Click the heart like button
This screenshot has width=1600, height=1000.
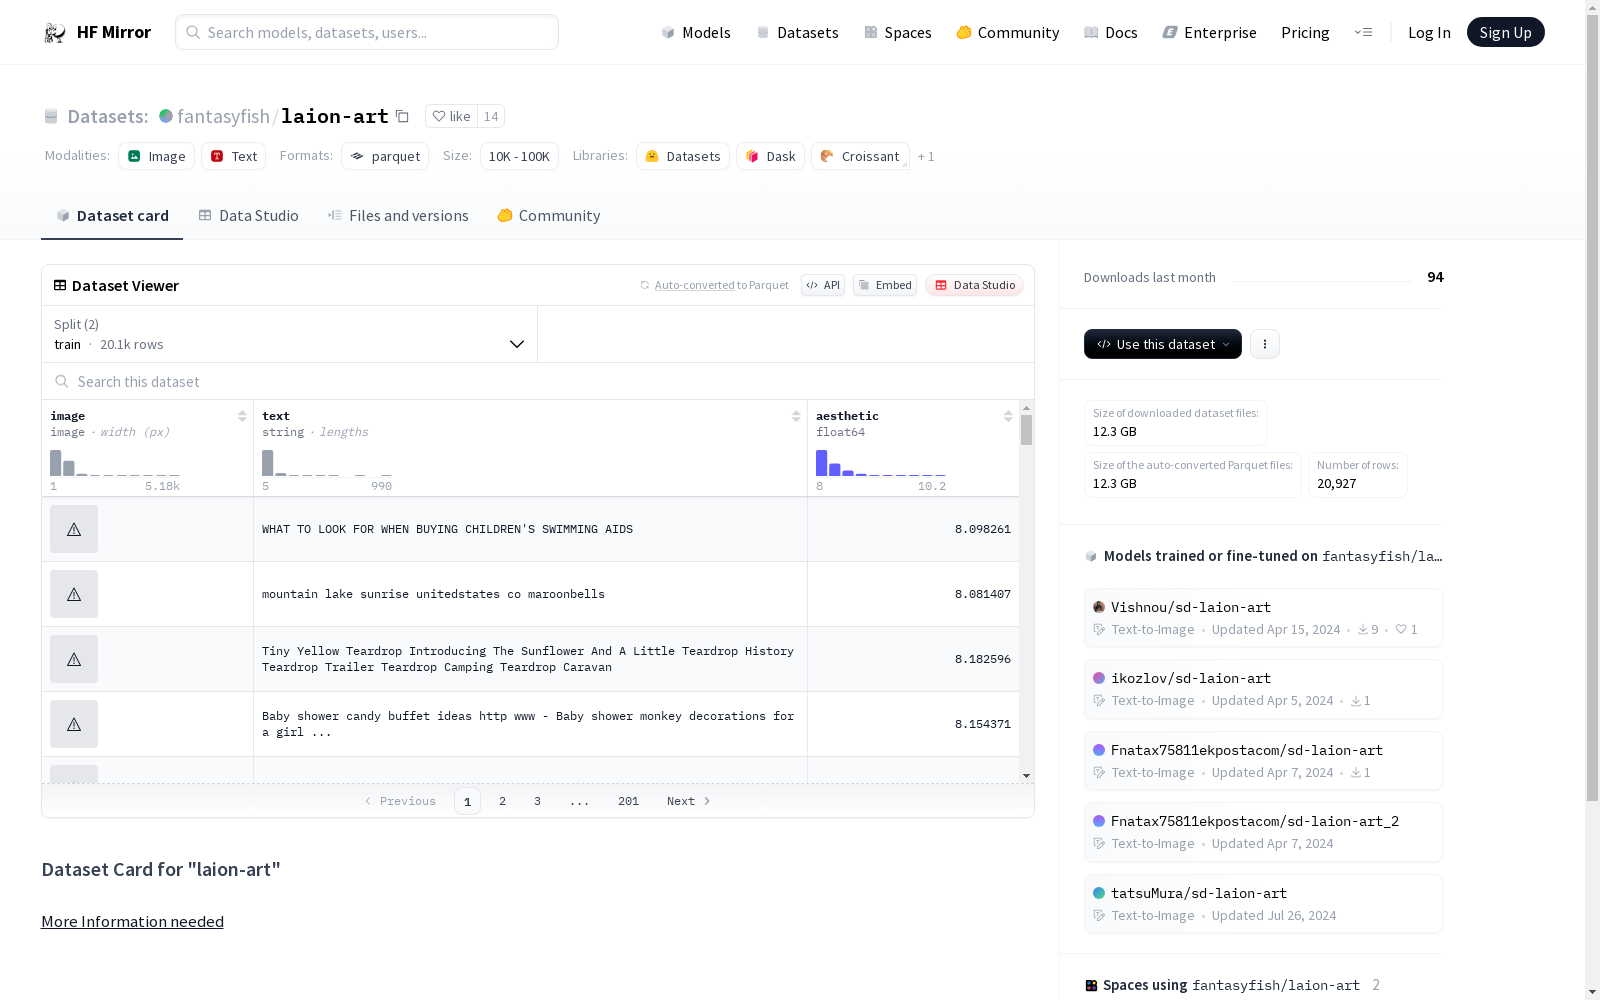[451, 116]
